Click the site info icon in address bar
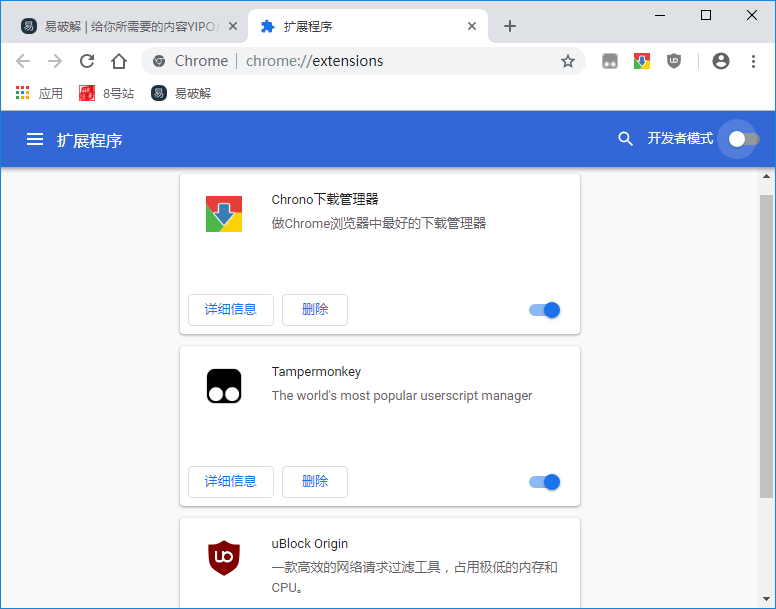The image size is (776, 609). pos(159,61)
